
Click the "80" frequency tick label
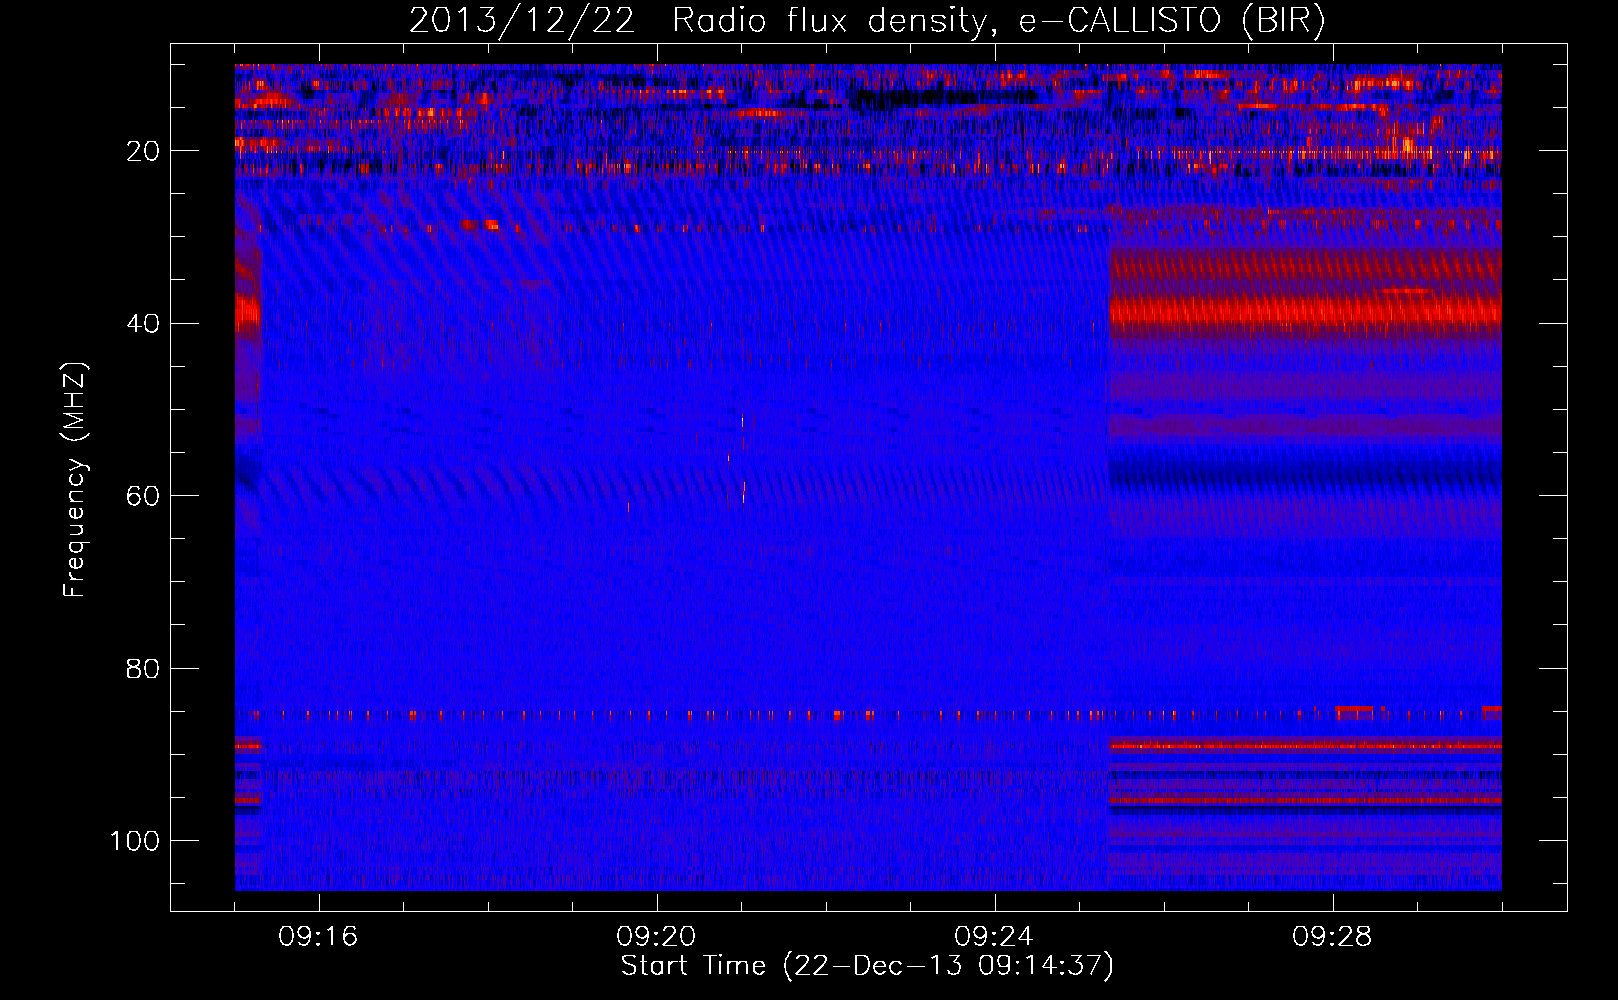coord(143,668)
